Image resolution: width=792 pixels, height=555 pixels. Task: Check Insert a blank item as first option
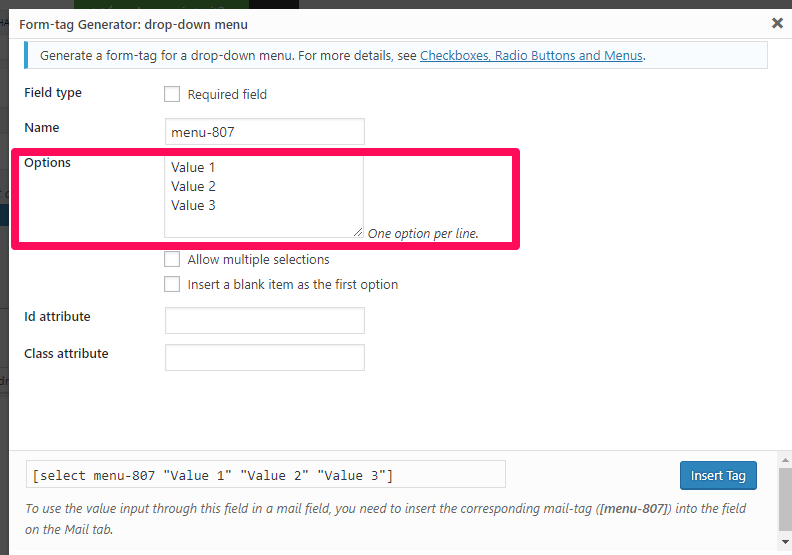tap(172, 284)
